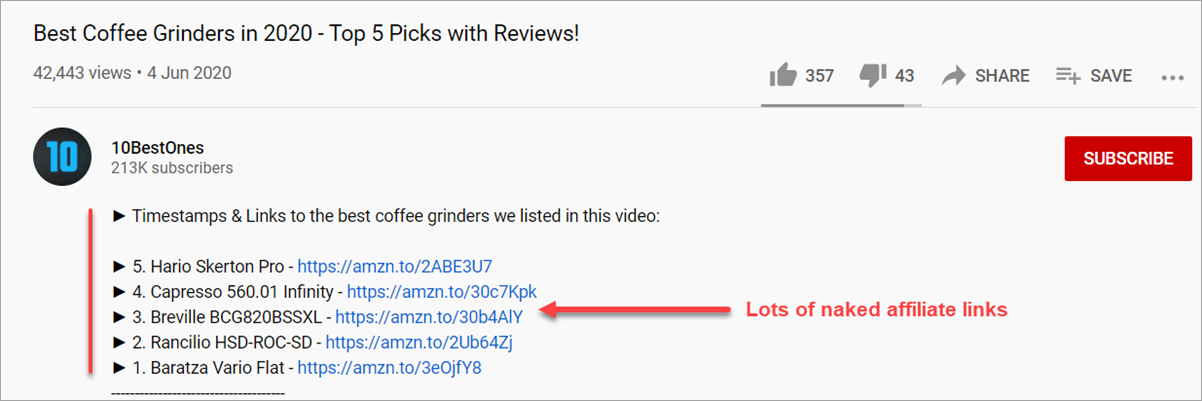Open the Baratza Vario Flat Amazon link
Screen dimensions: 1202x401
tap(390, 367)
